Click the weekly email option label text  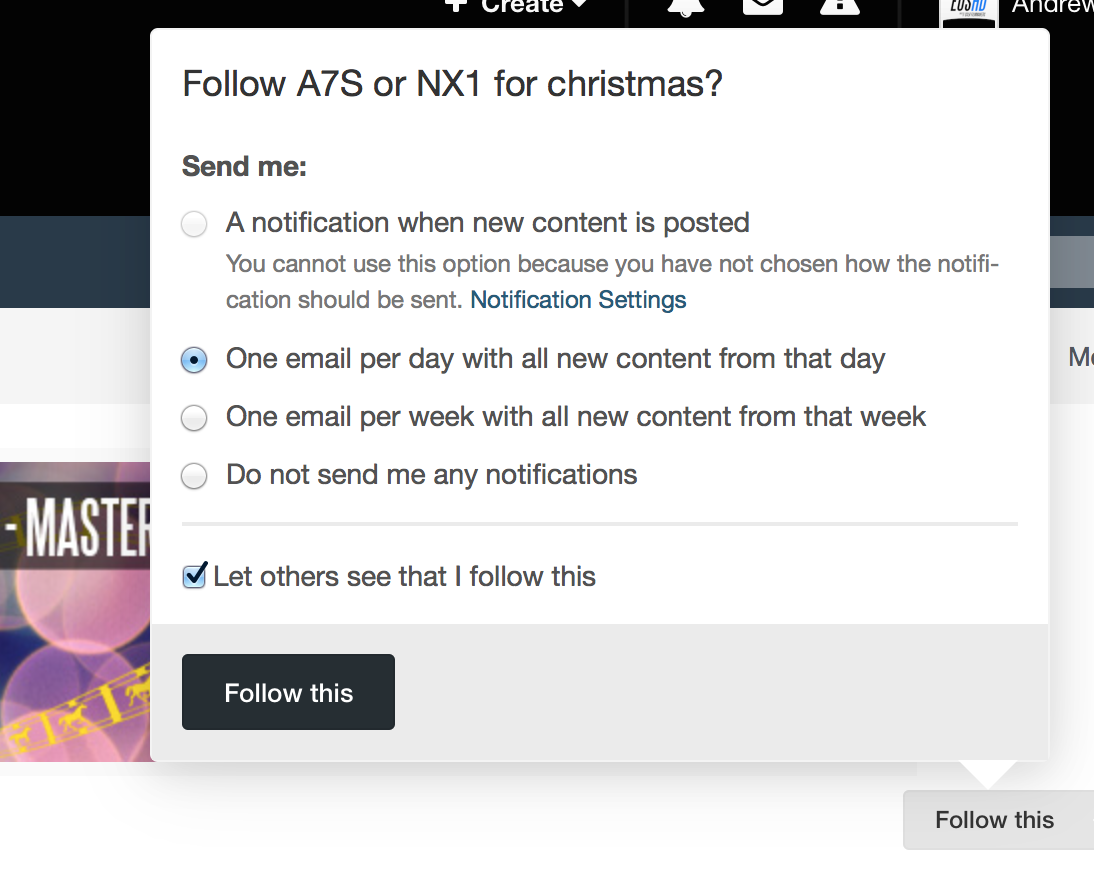[x=576, y=417]
